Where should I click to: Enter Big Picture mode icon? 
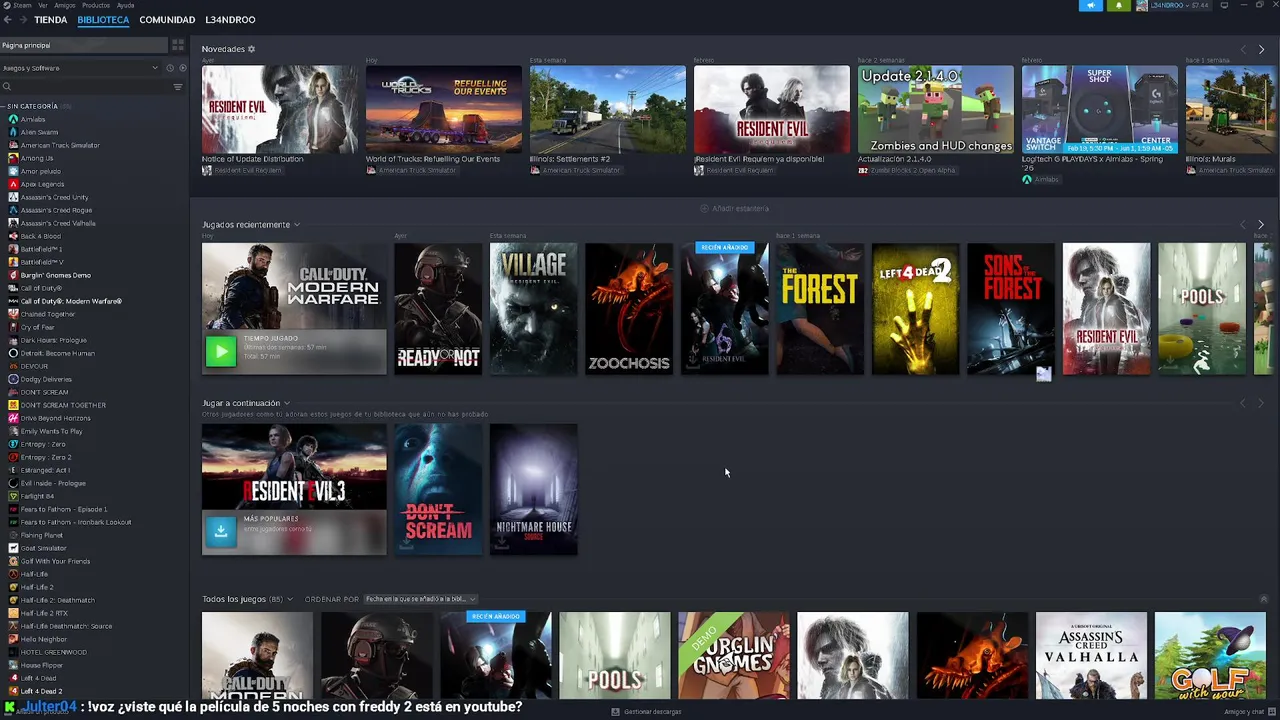1224,5
